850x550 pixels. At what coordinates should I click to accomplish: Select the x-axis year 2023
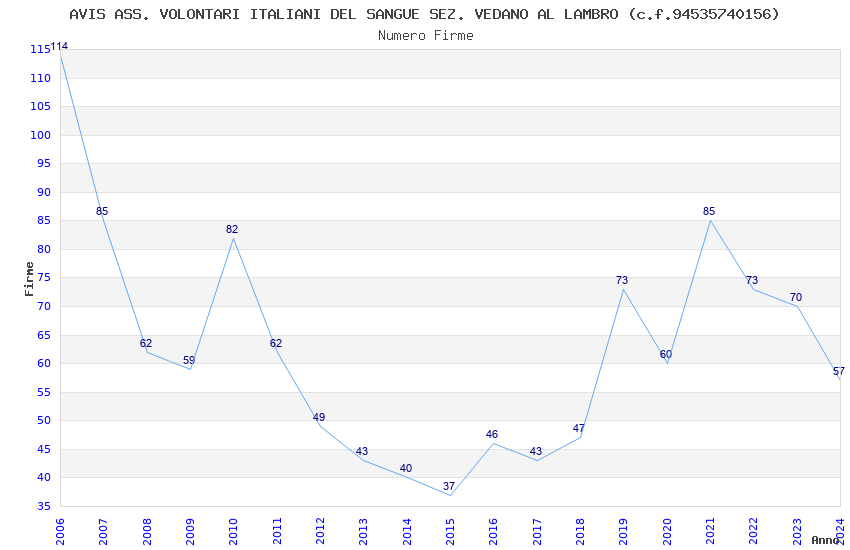(797, 532)
